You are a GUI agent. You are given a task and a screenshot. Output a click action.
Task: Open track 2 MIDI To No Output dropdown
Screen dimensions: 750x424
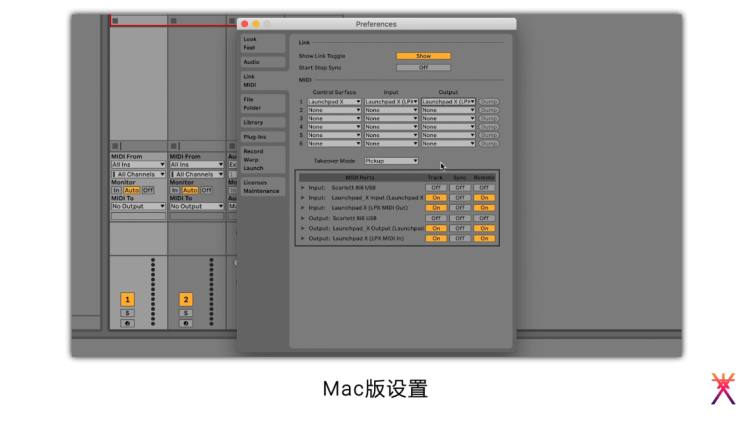point(197,206)
